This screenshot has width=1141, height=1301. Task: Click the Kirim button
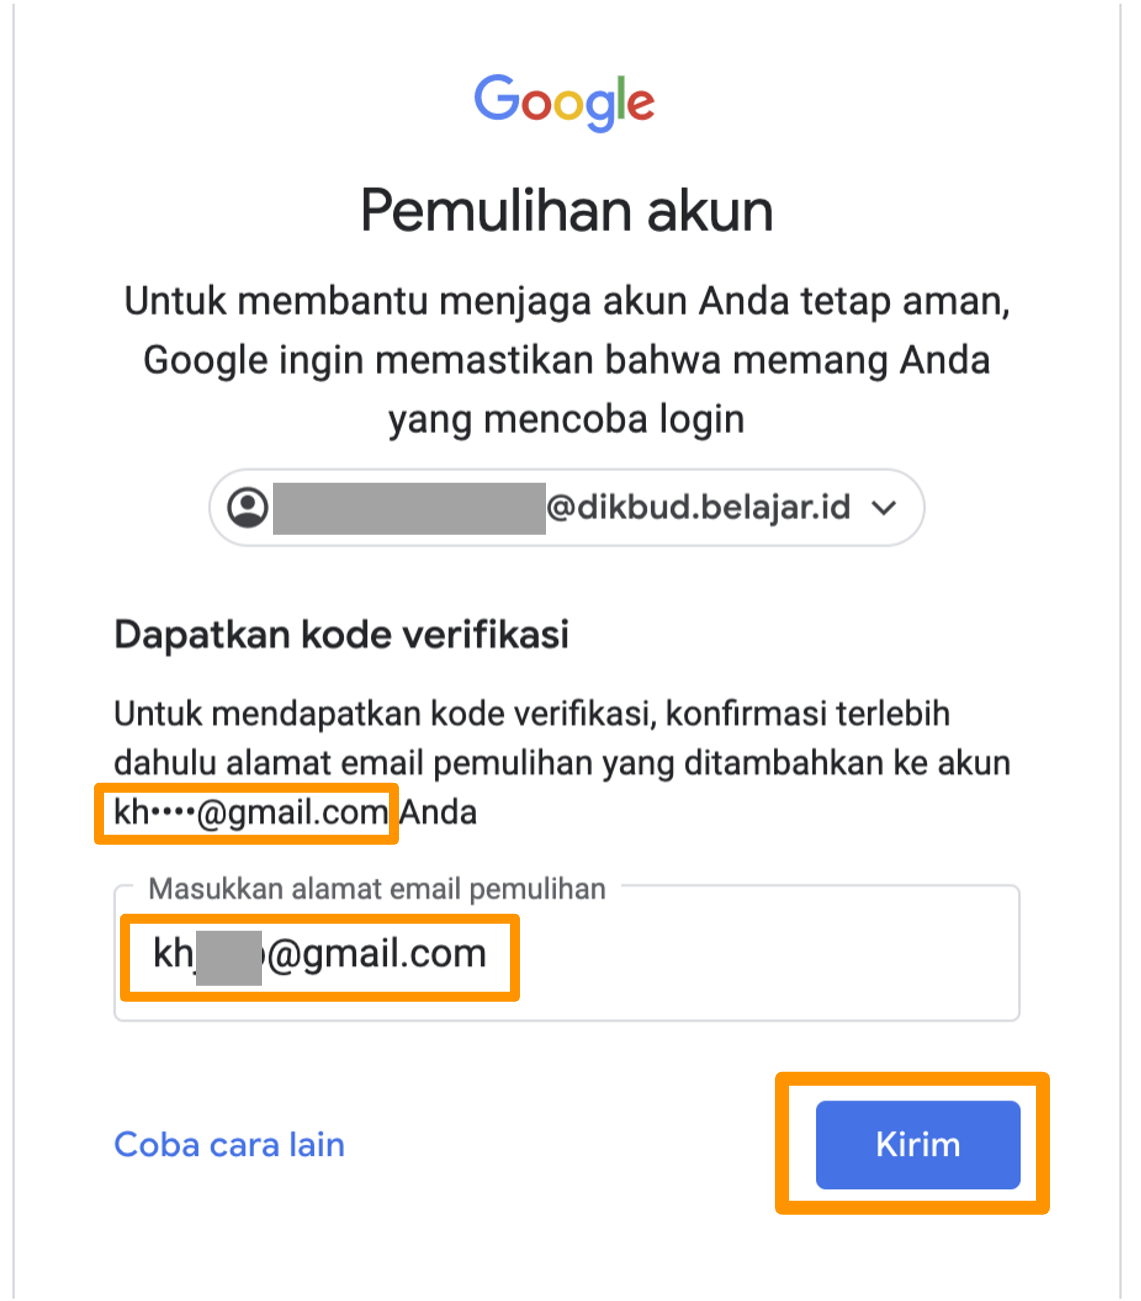pyautogui.click(x=918, y=1144)
